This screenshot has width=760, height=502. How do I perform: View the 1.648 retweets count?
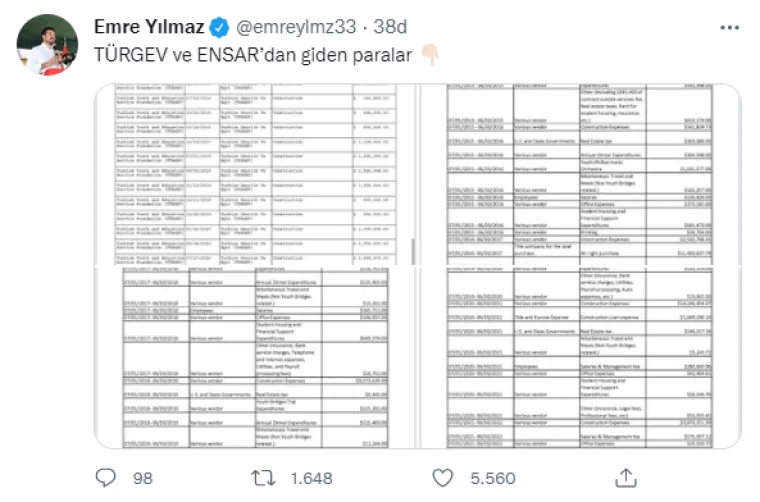coord(311,478)
